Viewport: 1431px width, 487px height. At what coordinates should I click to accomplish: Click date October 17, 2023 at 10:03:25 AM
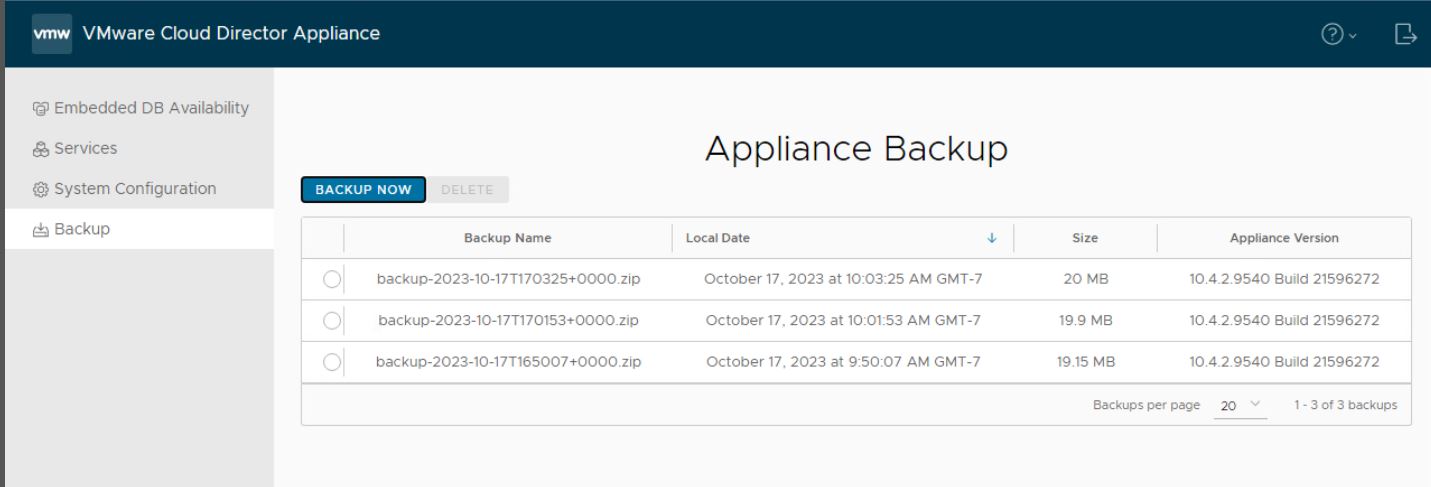click(x=843, y=279)
